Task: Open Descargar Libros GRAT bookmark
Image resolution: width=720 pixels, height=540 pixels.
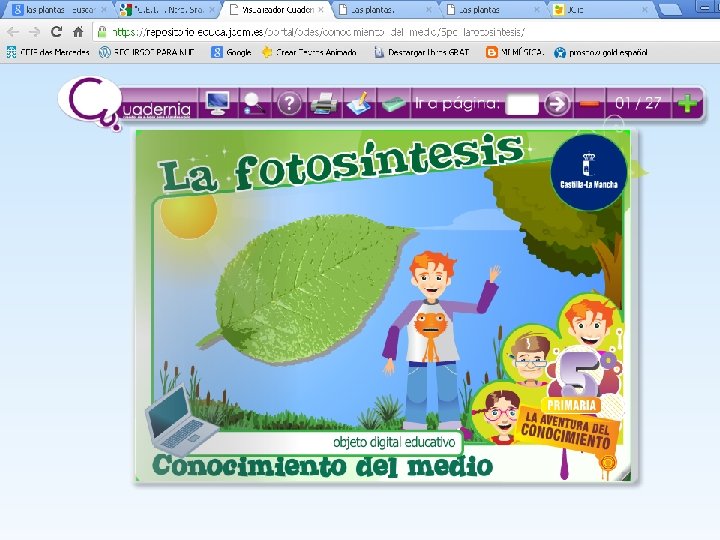Action: coord(422,52)
